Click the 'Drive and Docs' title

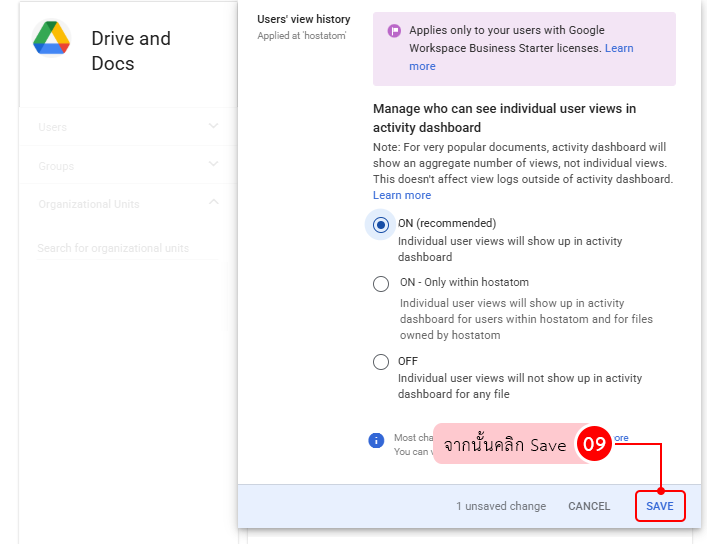pos(131,51)
